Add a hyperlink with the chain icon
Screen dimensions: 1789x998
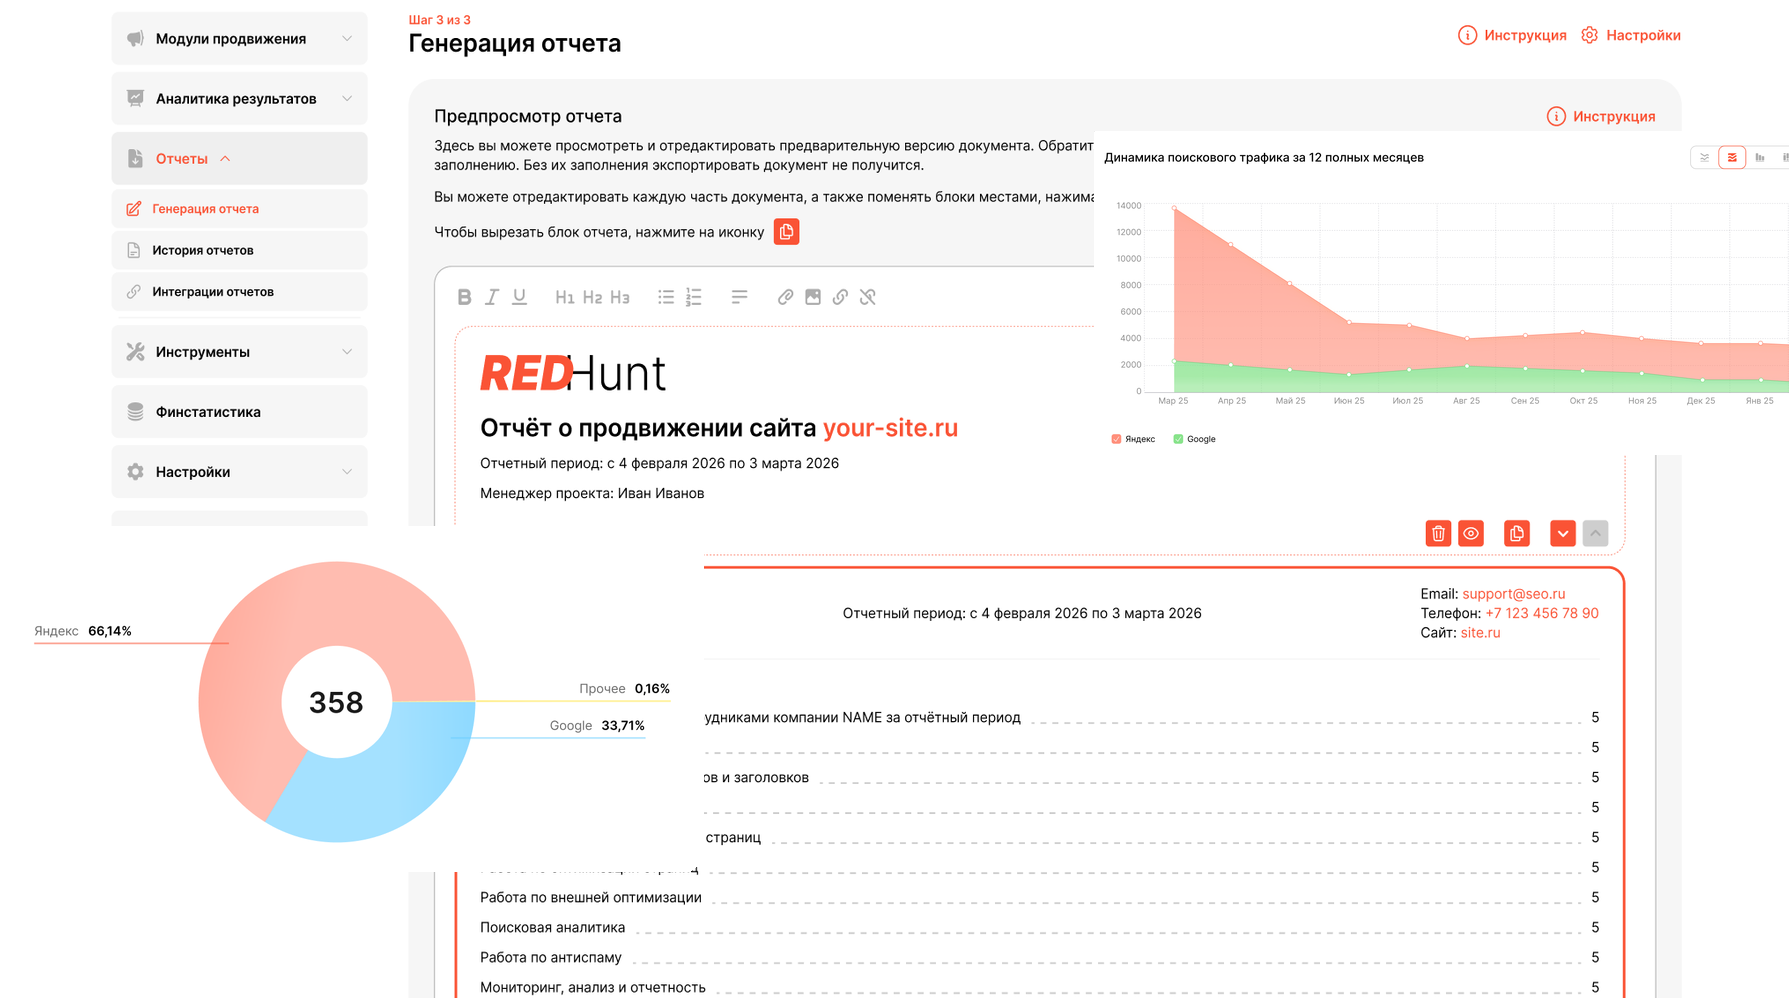point(840,297)
